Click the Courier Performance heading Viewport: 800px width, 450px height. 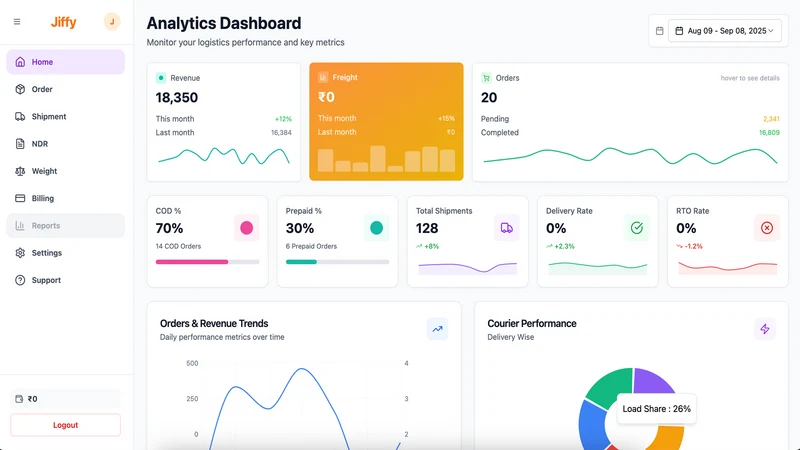(x=532, y=323)
